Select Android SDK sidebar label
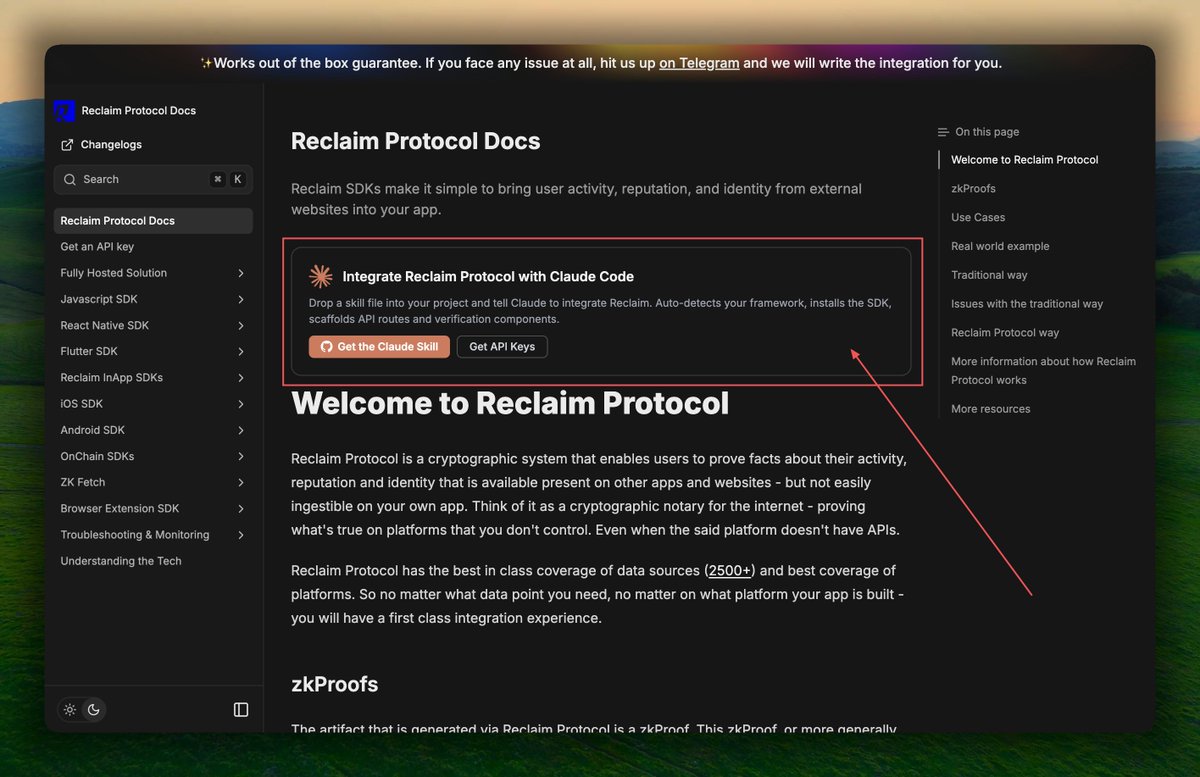This screenshot has height=777, width=1200. pos(93,430)
